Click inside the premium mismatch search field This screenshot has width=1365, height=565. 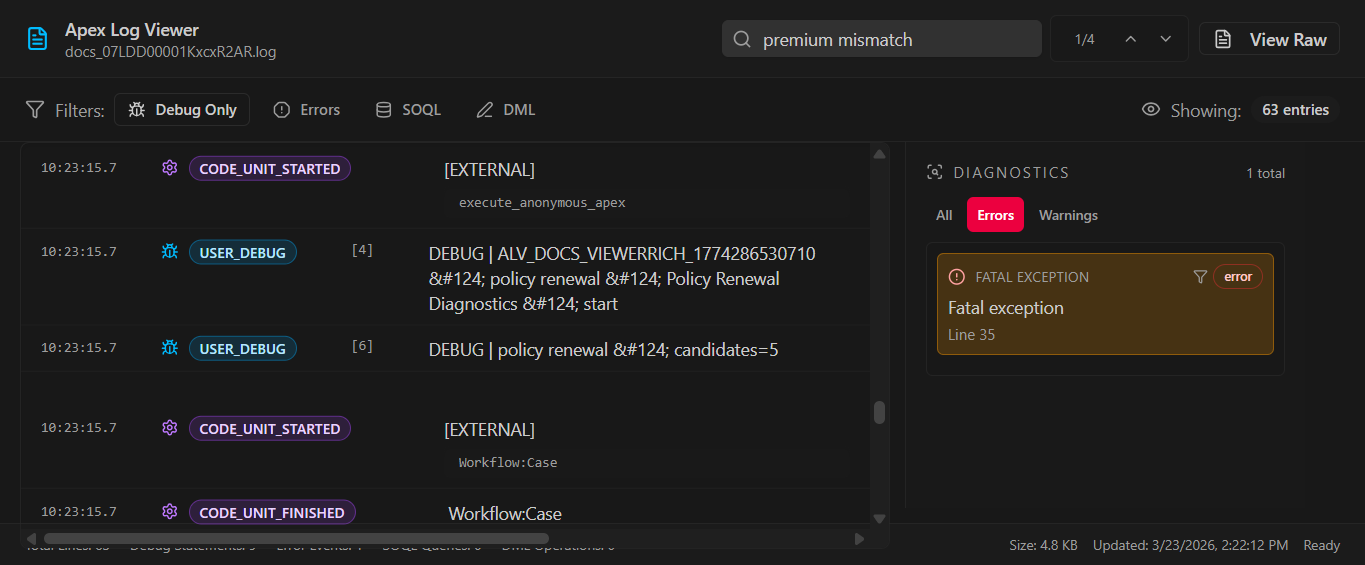tap(881, 40)
